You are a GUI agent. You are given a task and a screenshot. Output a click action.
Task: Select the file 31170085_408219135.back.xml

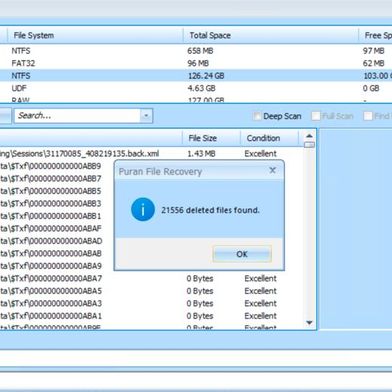pos(152,154)
